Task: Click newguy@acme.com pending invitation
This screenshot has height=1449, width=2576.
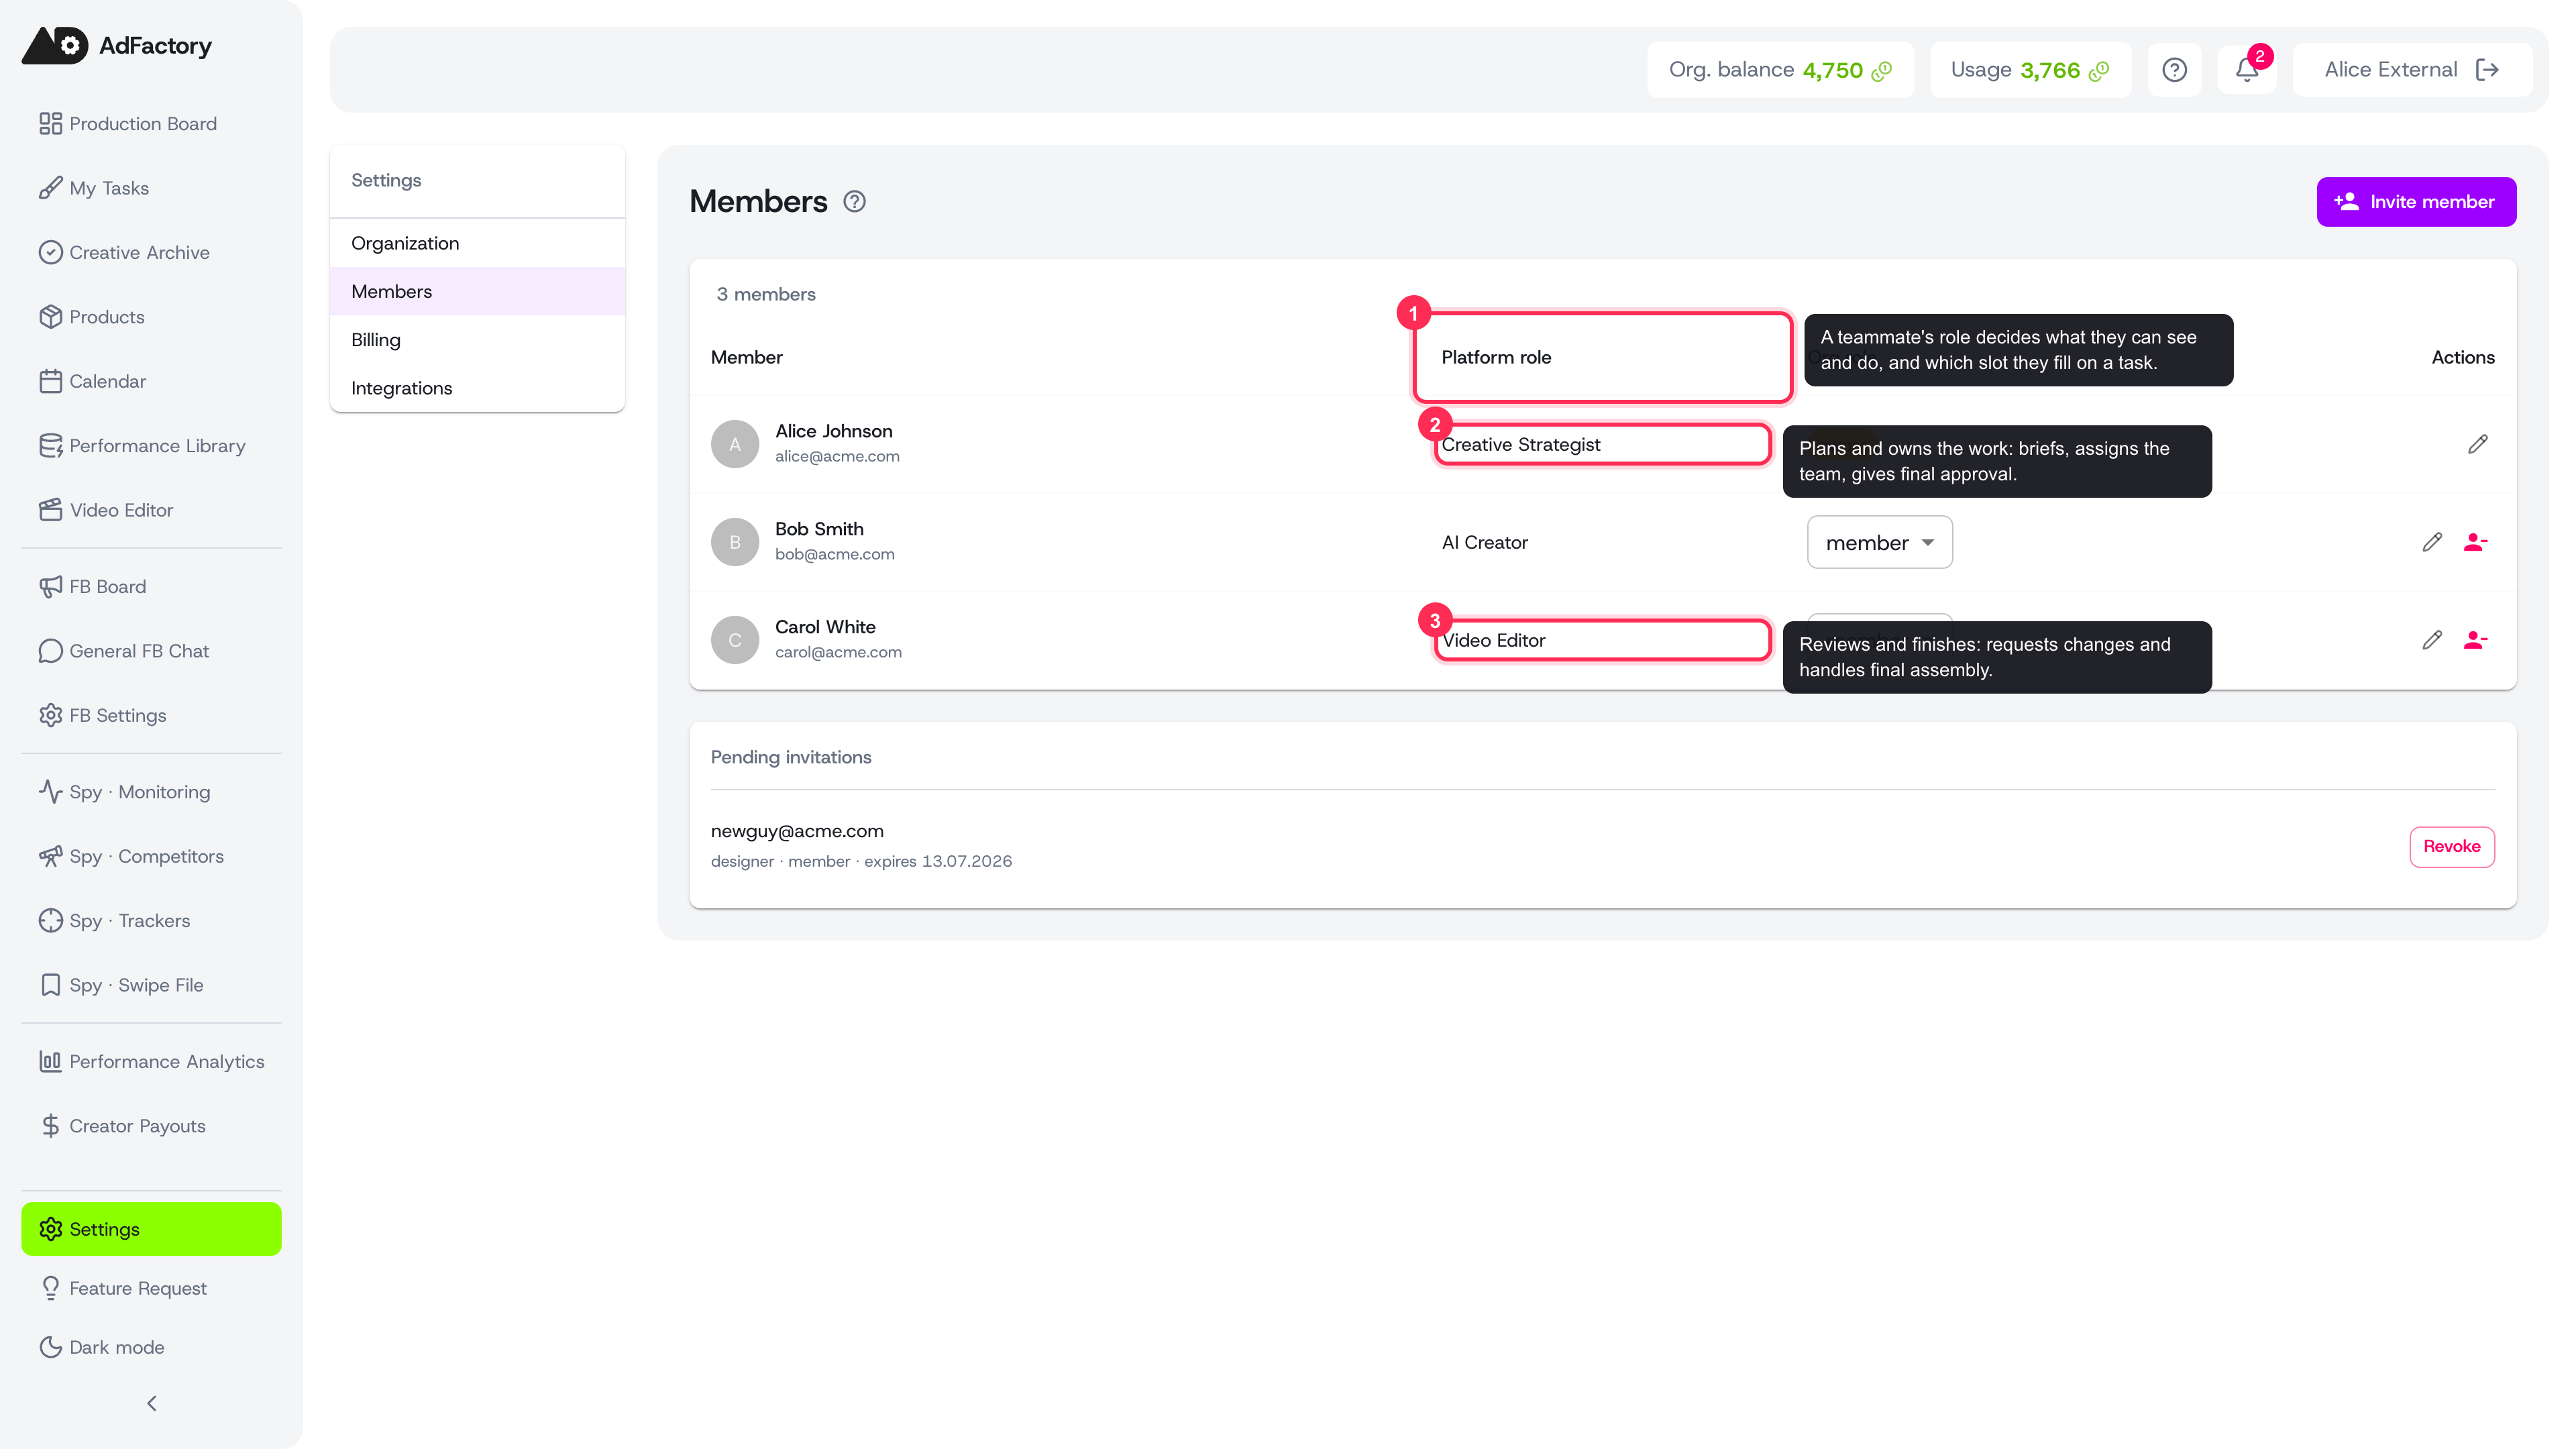Action: pos(797,831)
